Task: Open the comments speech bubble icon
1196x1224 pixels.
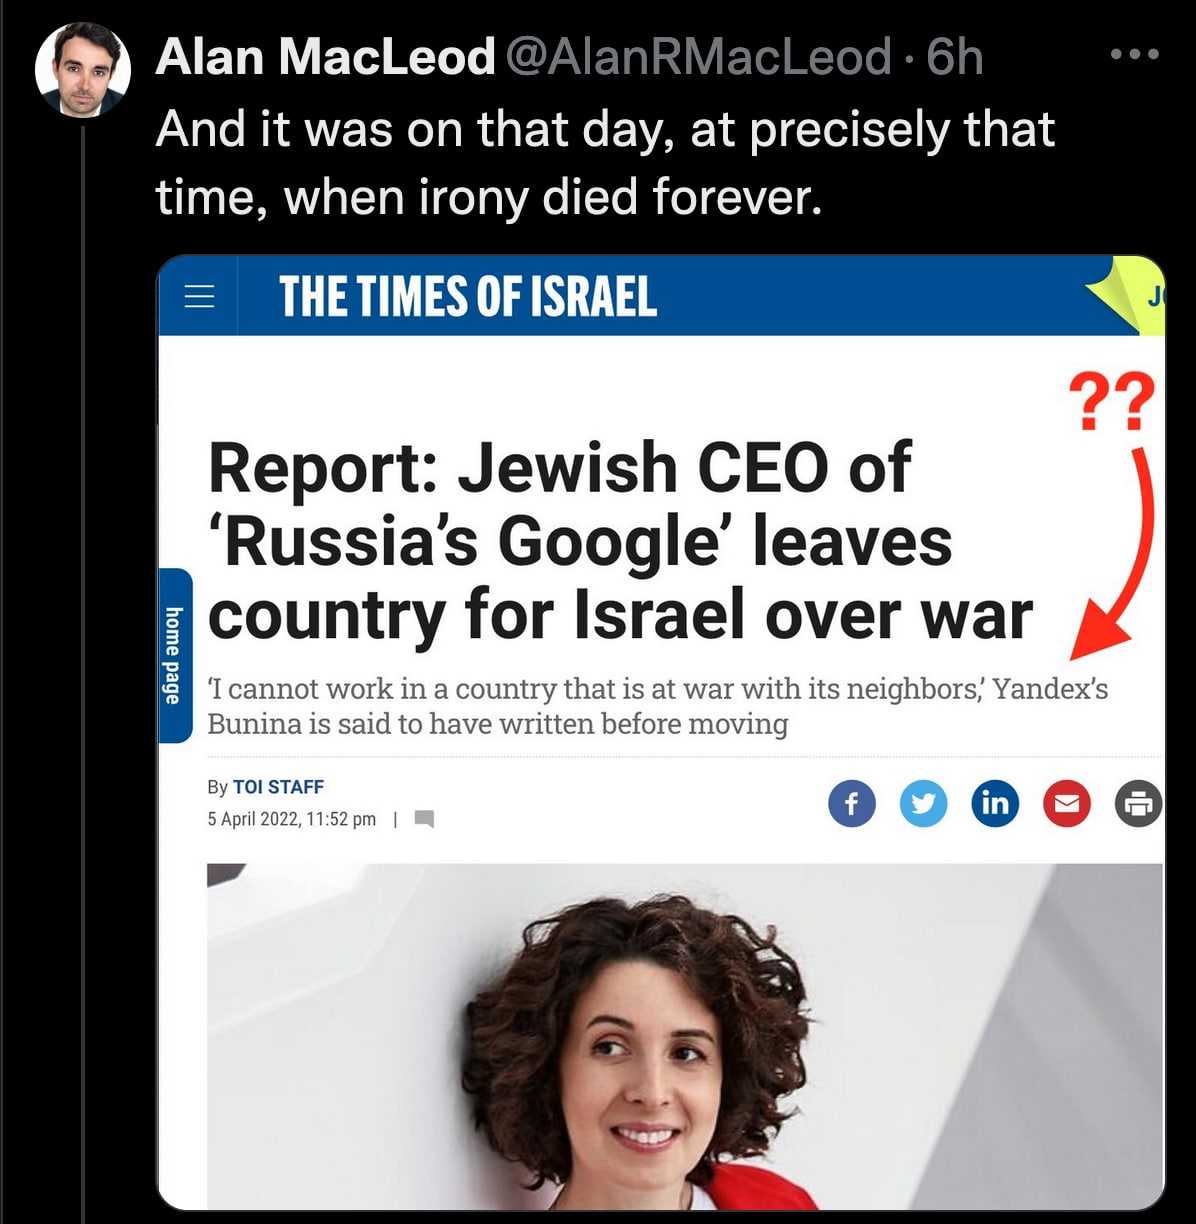Action: click(x=424, y=820)
